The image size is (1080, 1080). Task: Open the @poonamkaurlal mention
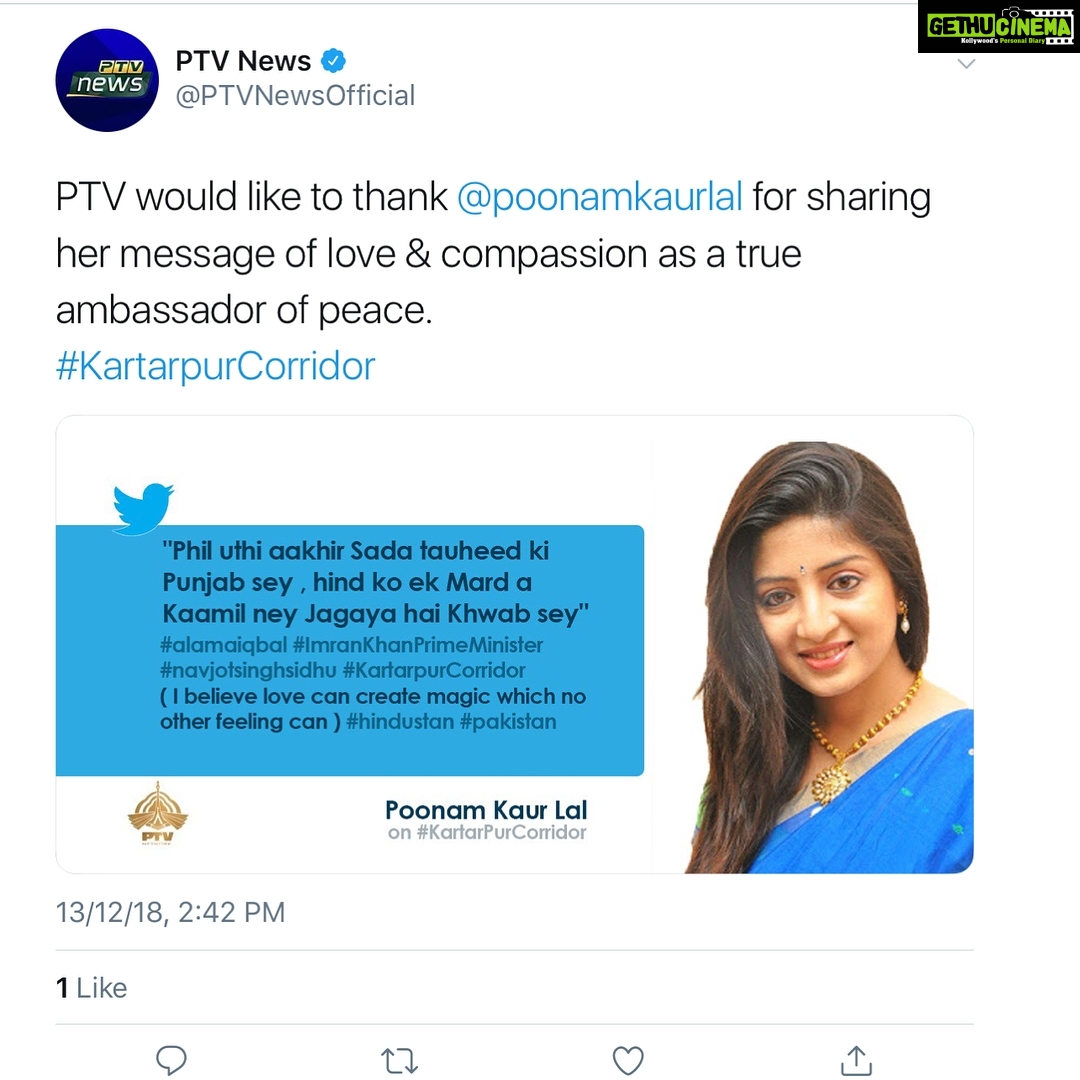point(600,197)
